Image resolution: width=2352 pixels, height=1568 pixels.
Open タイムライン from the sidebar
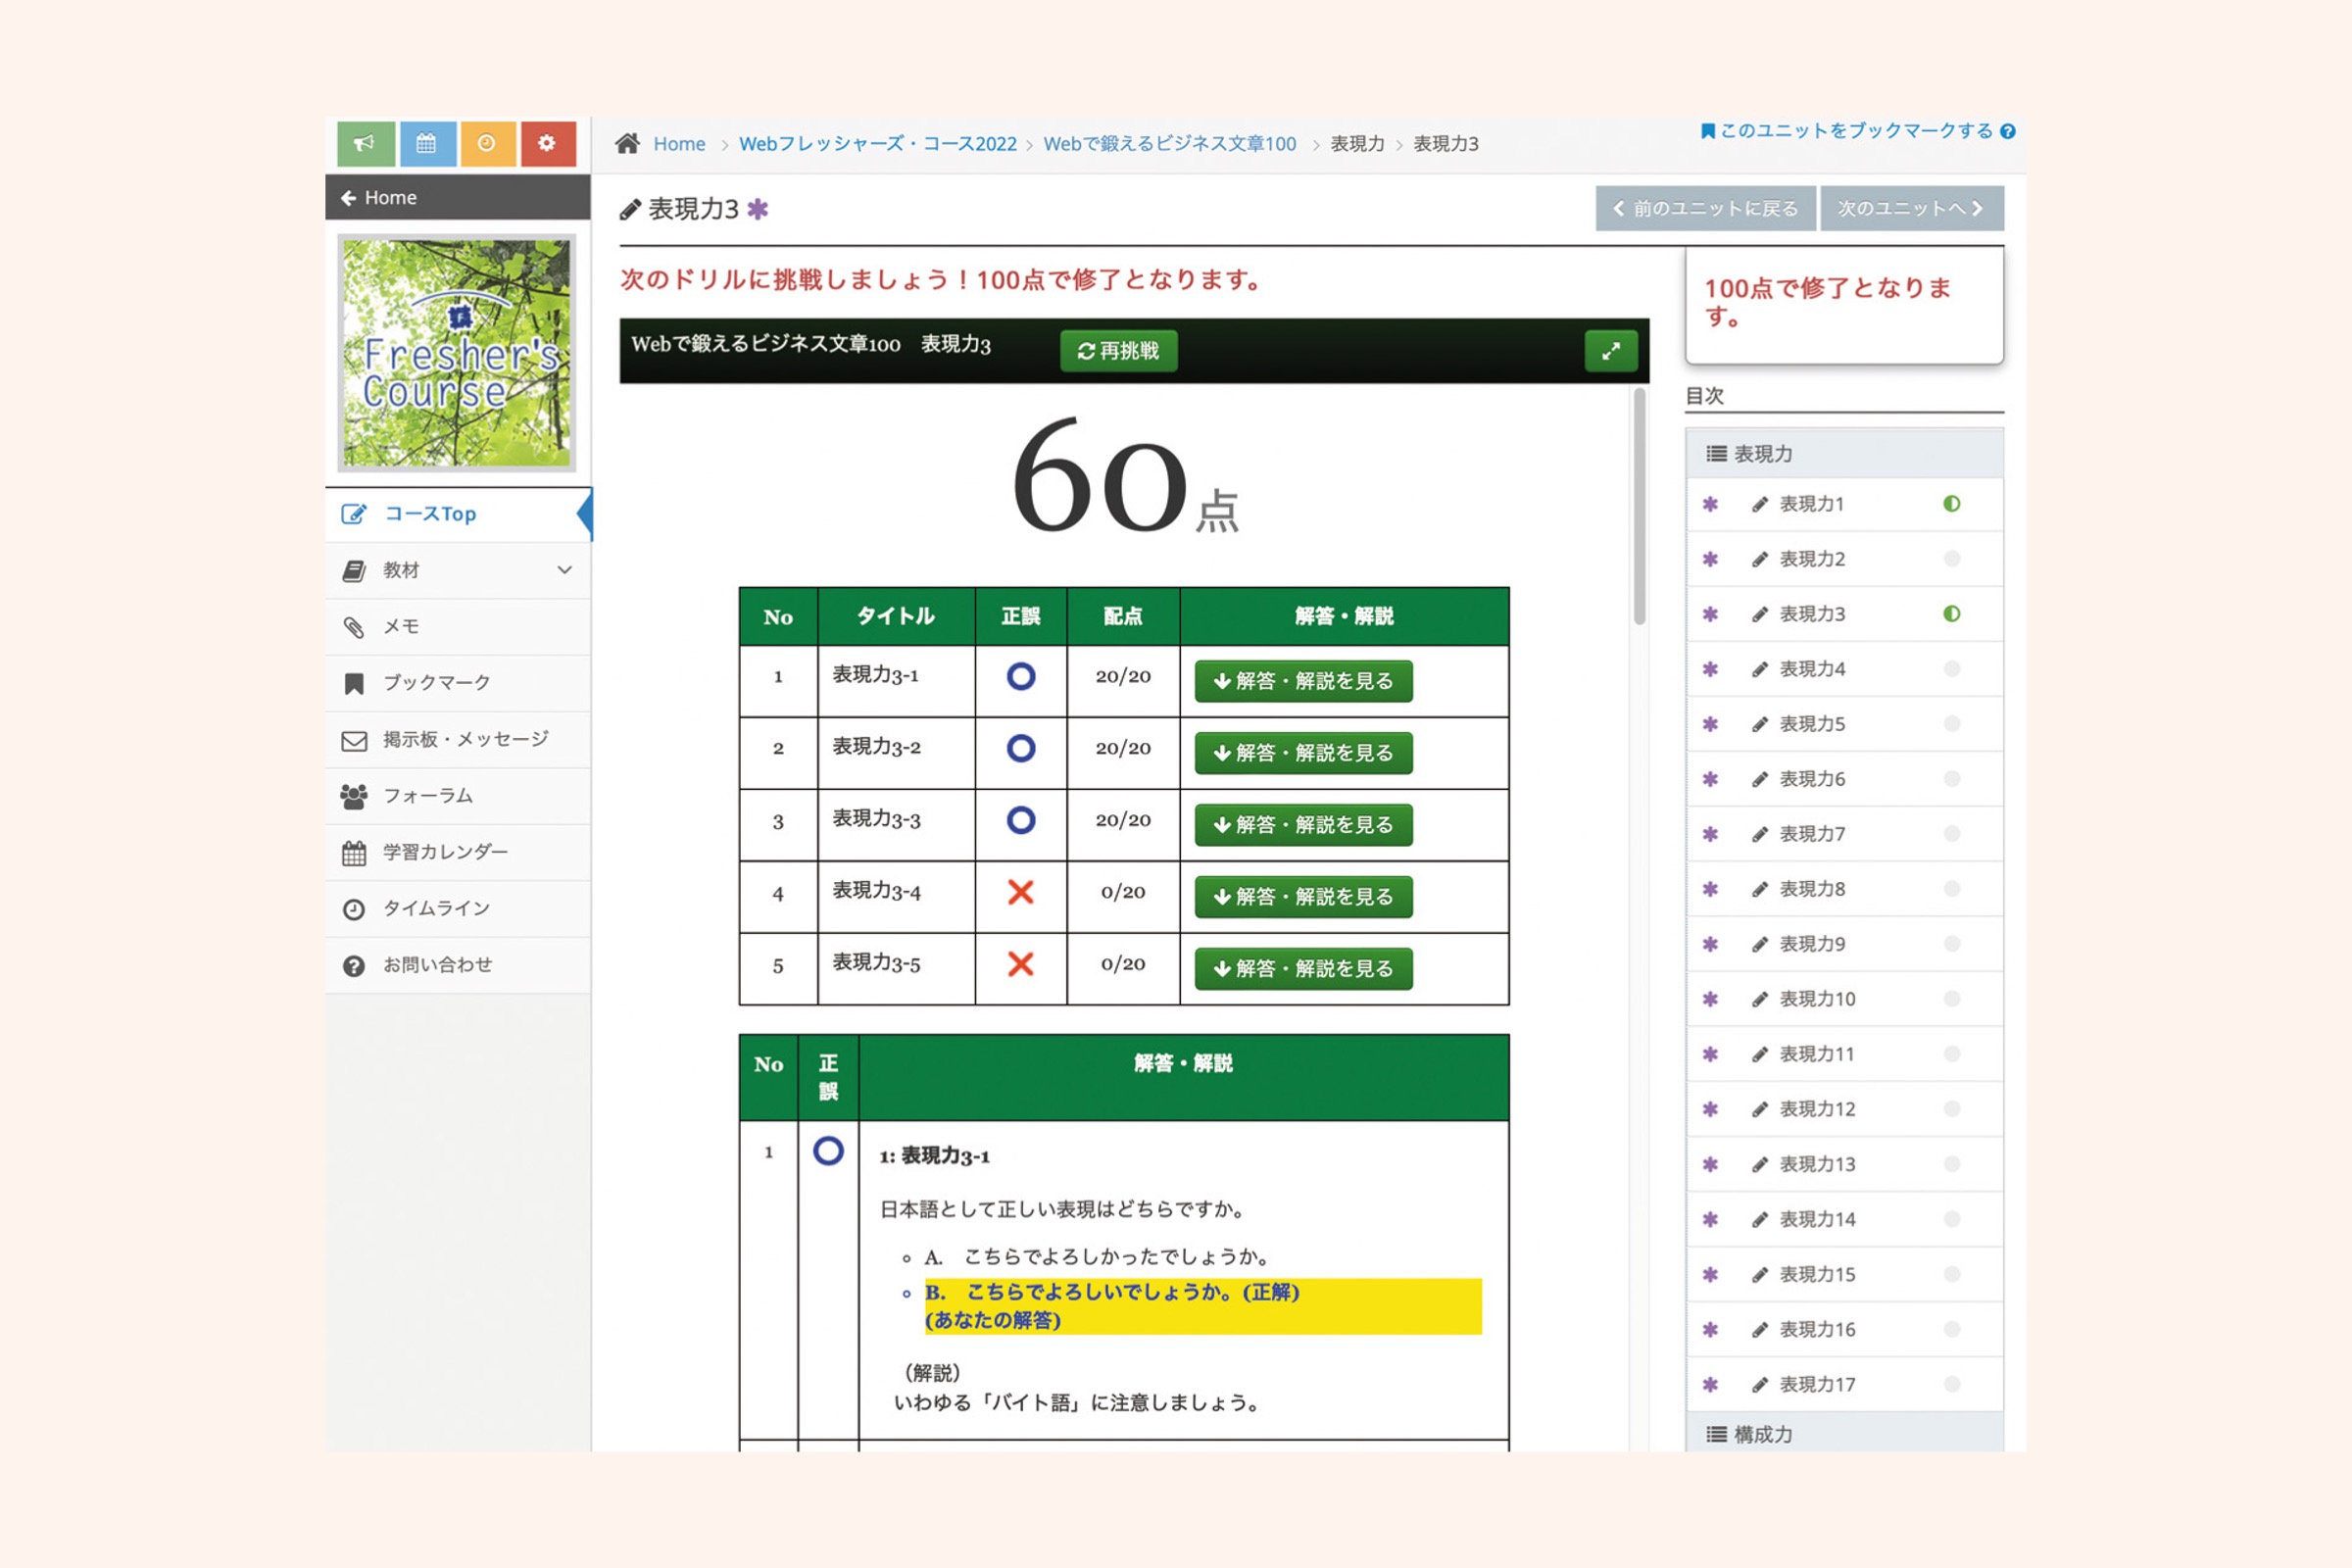[458, 909]
